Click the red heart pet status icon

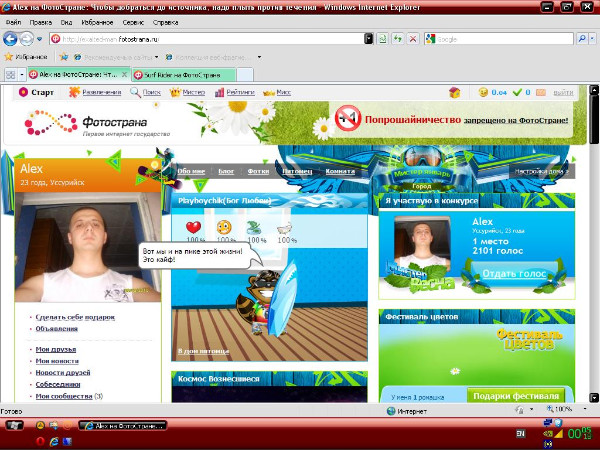tap(194, 227)
